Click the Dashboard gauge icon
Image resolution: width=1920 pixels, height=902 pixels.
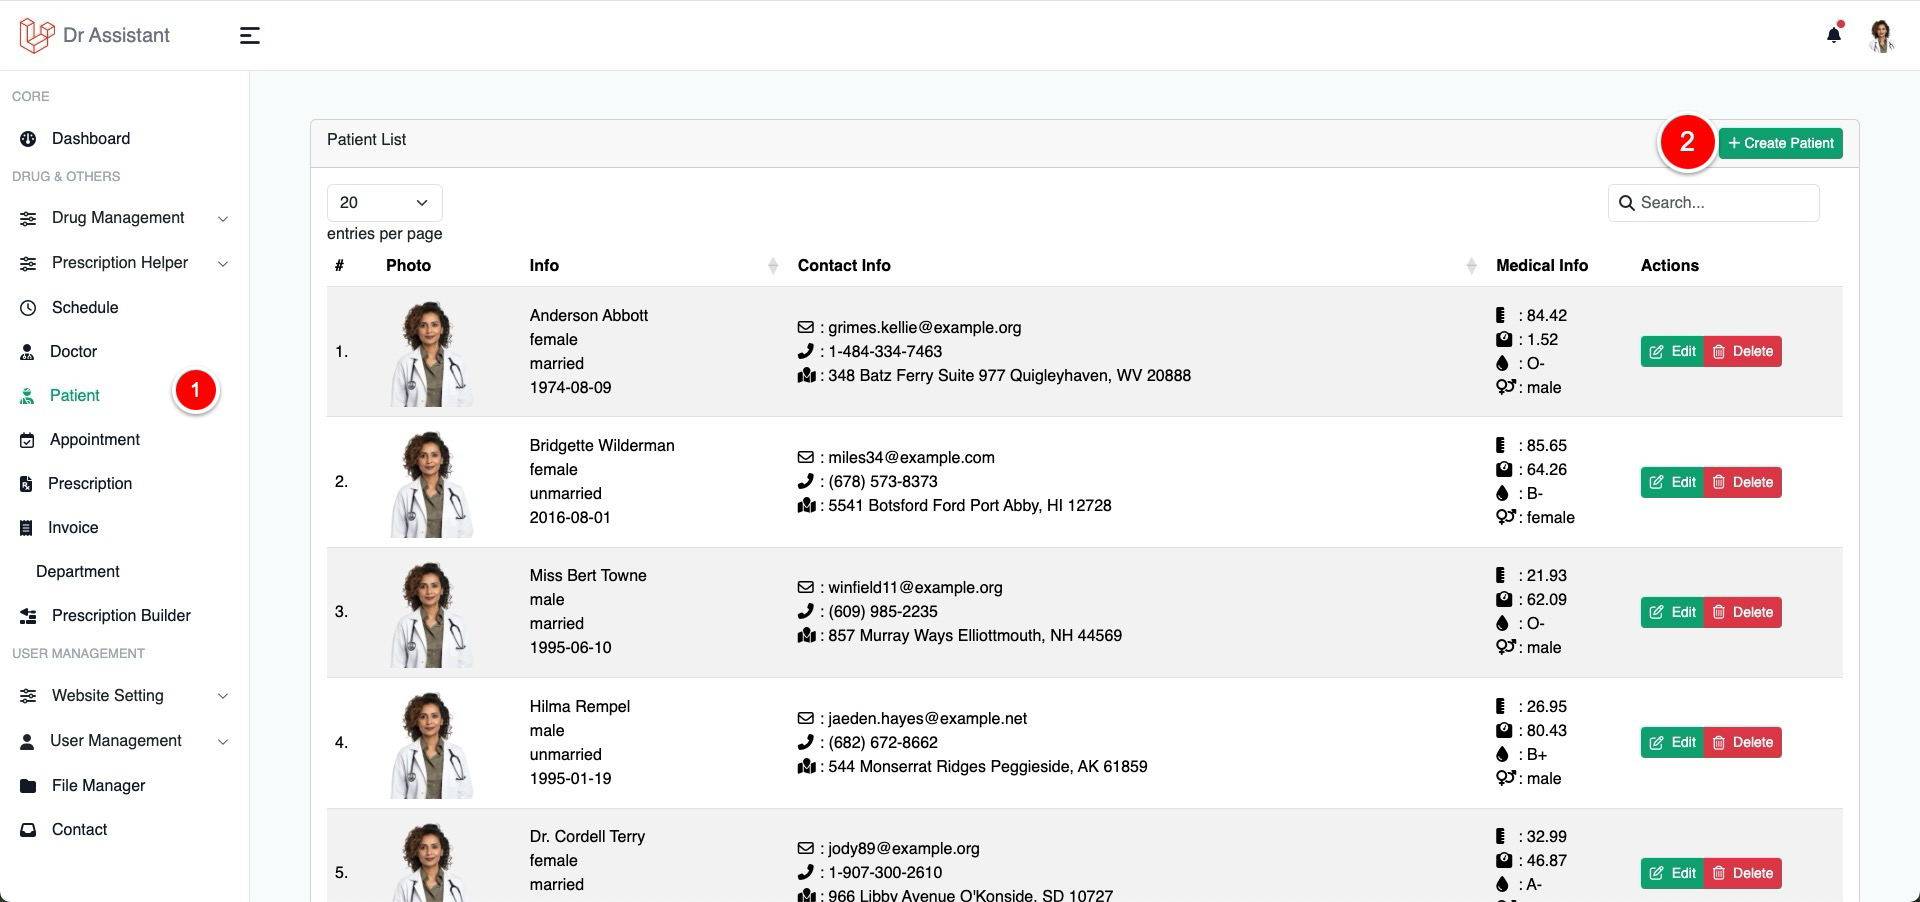tap(28, 139)
